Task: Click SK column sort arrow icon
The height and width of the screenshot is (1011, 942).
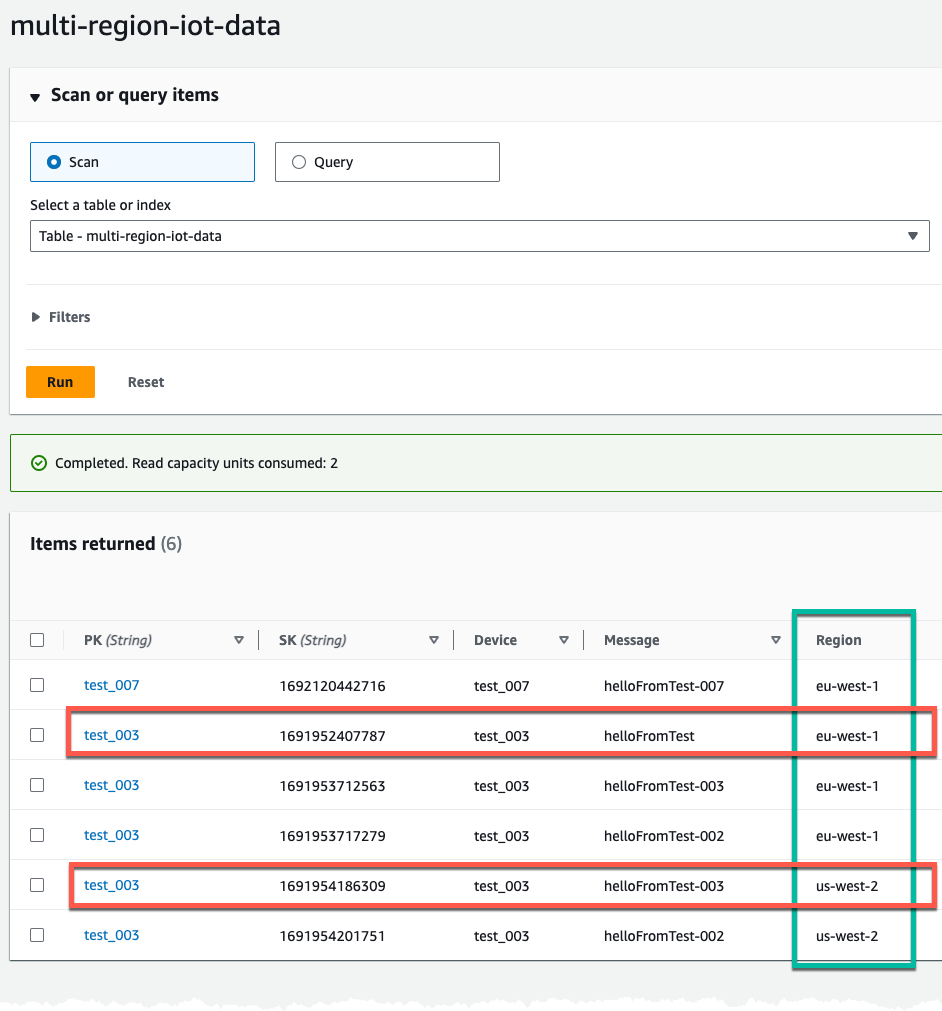Action: click(434, 640)
